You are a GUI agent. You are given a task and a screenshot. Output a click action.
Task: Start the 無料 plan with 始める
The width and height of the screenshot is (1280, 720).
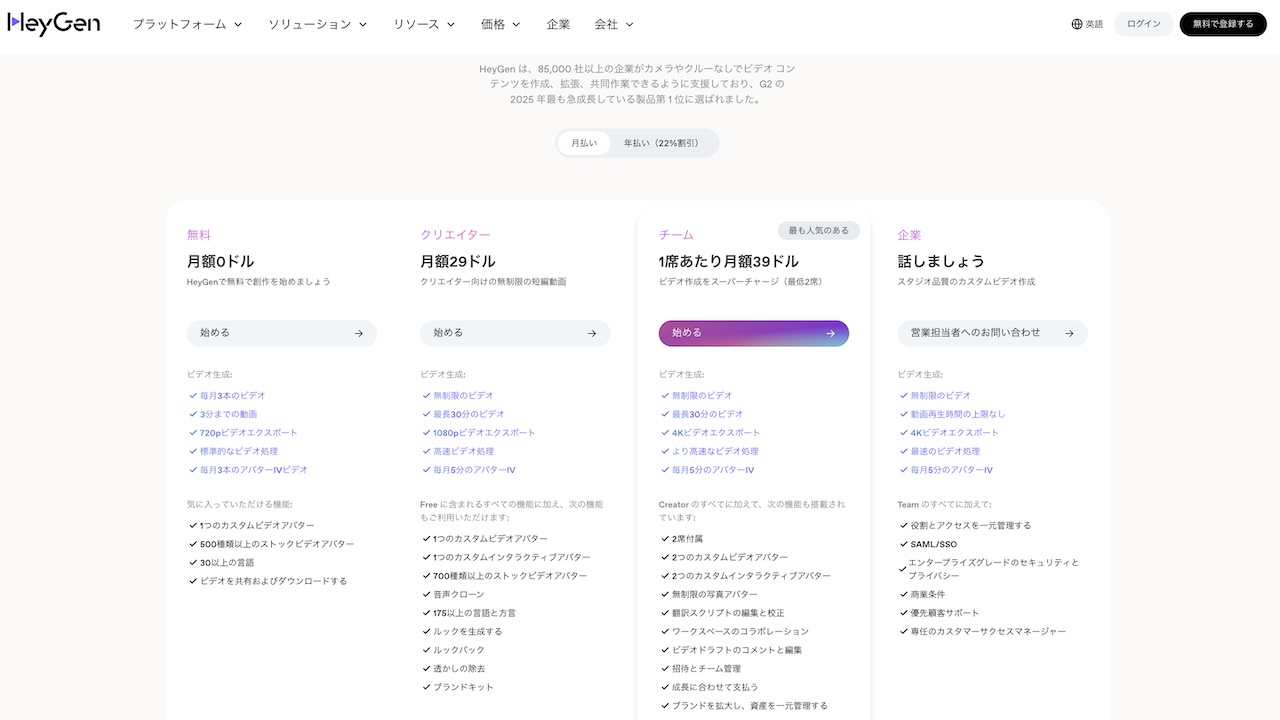282,333
